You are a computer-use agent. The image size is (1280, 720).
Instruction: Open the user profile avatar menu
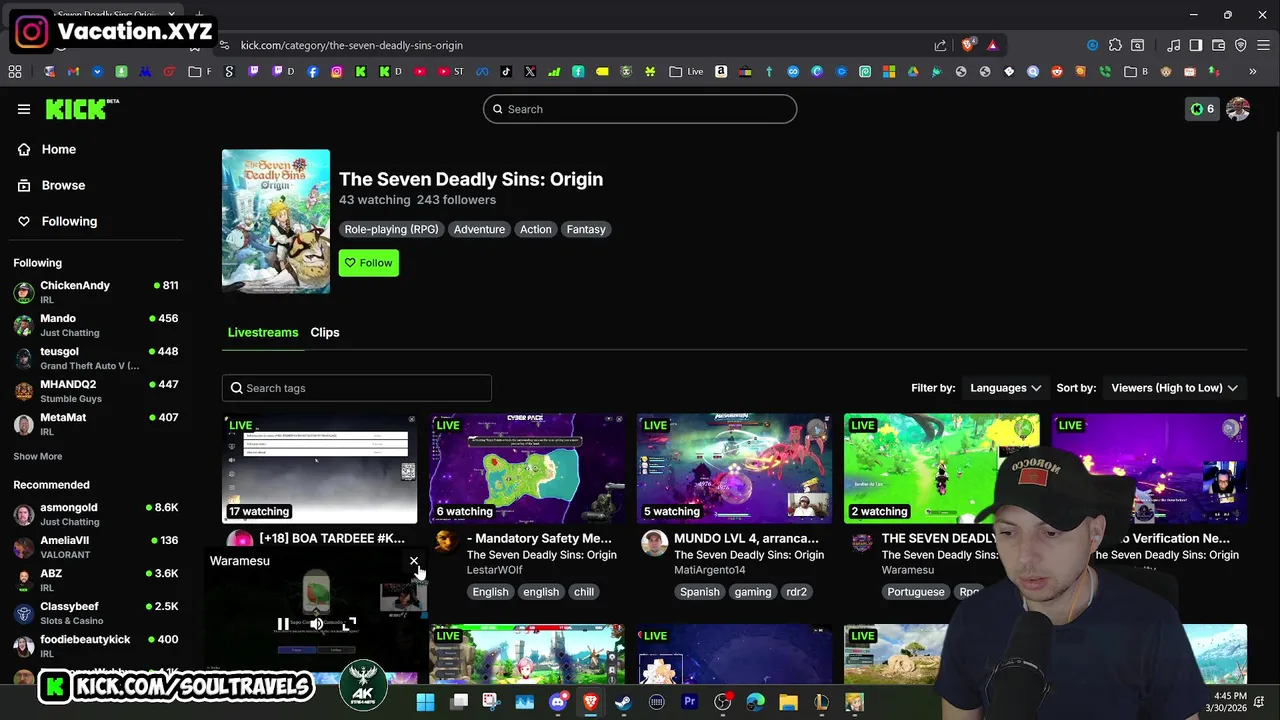1238,109
